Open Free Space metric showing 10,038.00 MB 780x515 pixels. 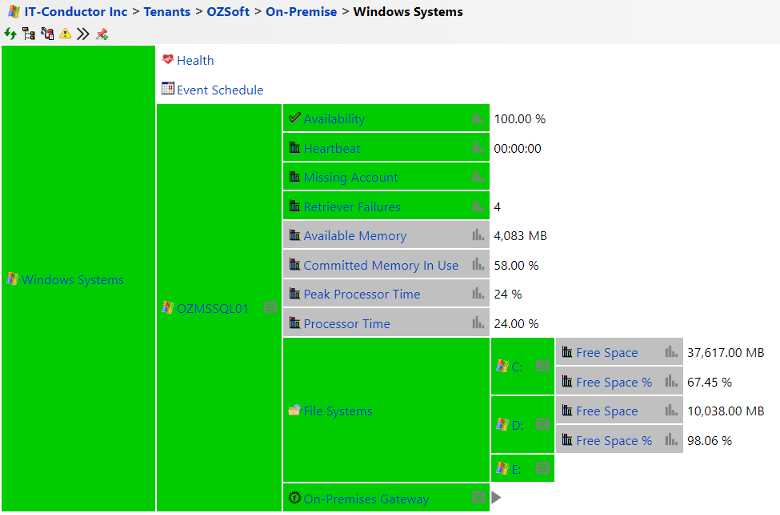607,411
